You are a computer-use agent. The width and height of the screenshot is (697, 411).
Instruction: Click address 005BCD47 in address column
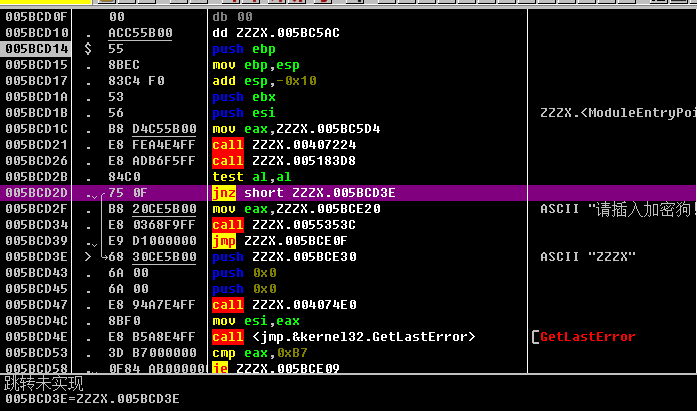37,305
